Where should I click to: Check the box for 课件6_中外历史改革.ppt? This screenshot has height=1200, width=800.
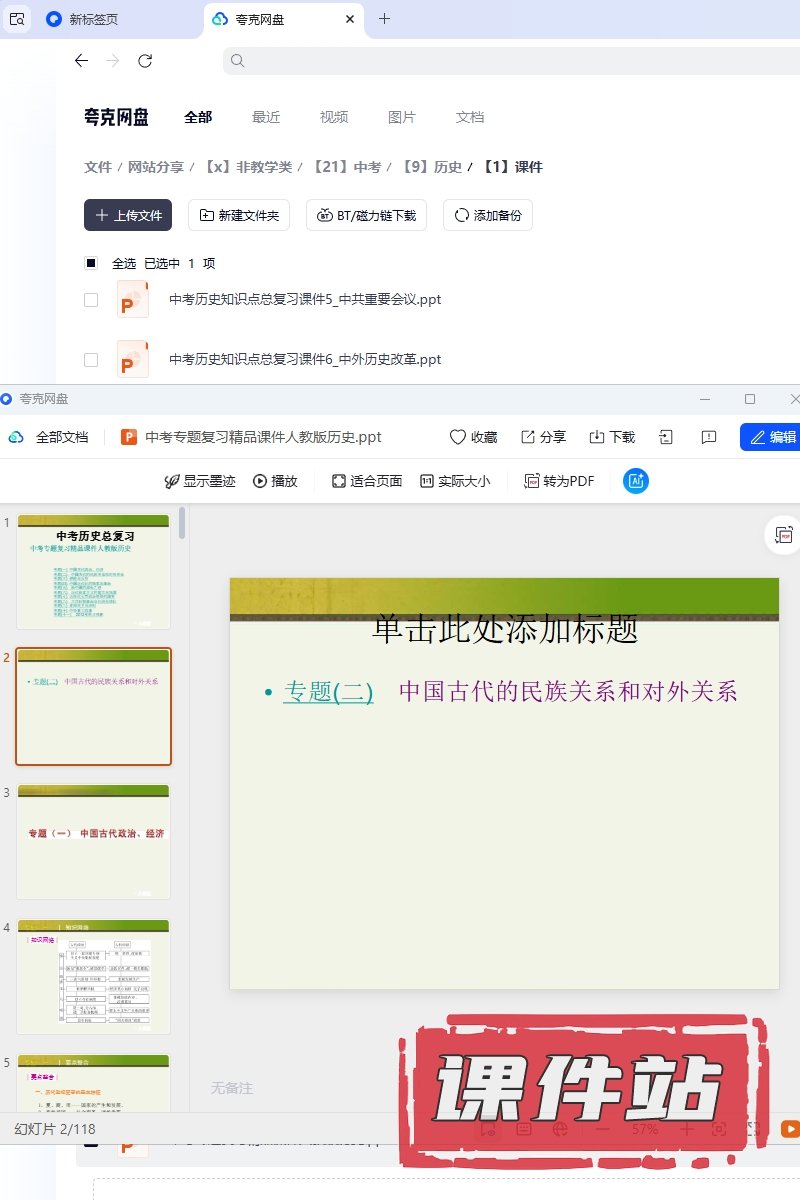click(x=91, y=360)
